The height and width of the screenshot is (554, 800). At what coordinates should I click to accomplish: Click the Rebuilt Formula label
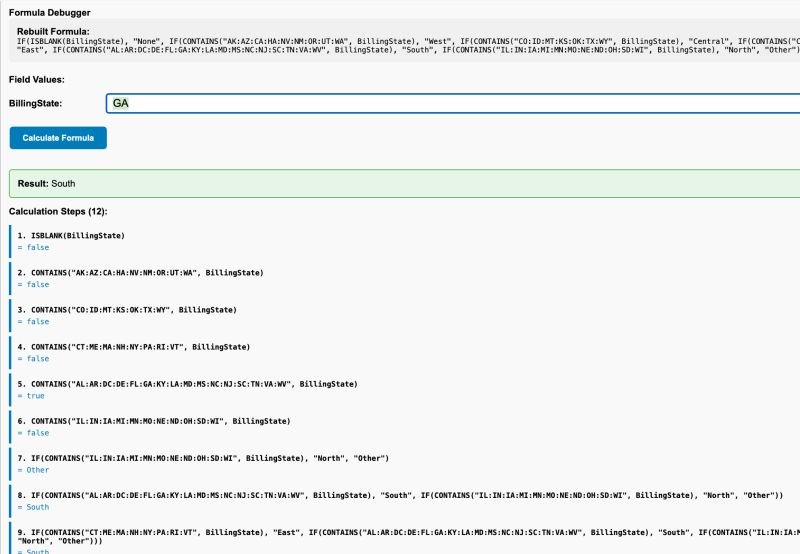[x=53, y=31]
